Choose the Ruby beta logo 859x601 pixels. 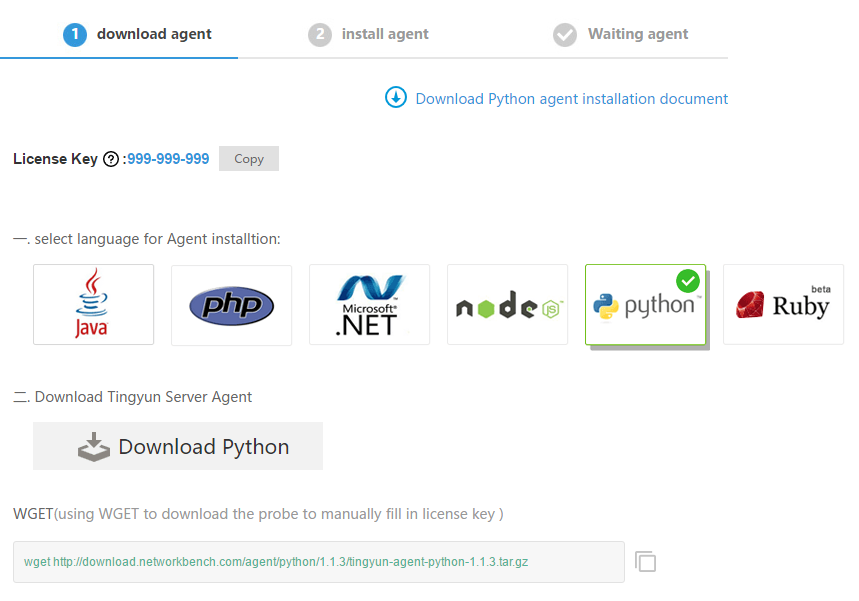pos(783,305)
